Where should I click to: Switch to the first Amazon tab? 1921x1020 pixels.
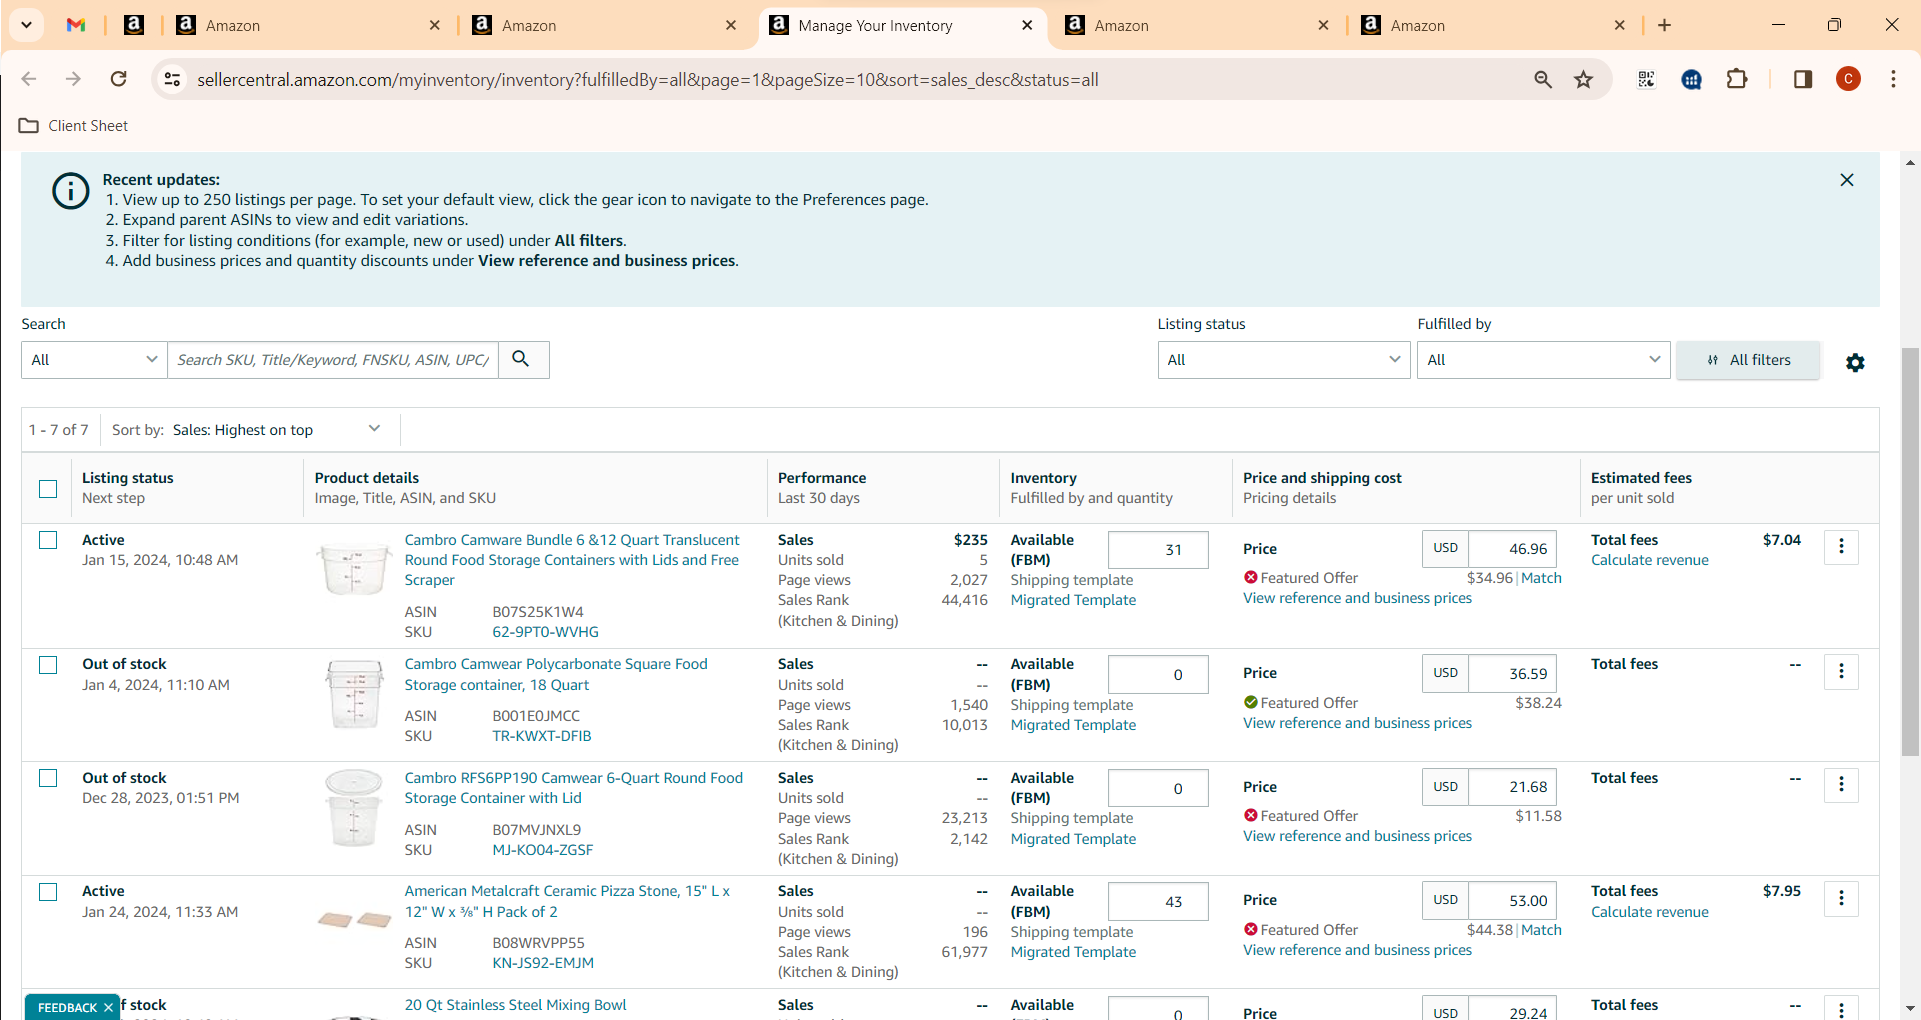coord(309,25)
